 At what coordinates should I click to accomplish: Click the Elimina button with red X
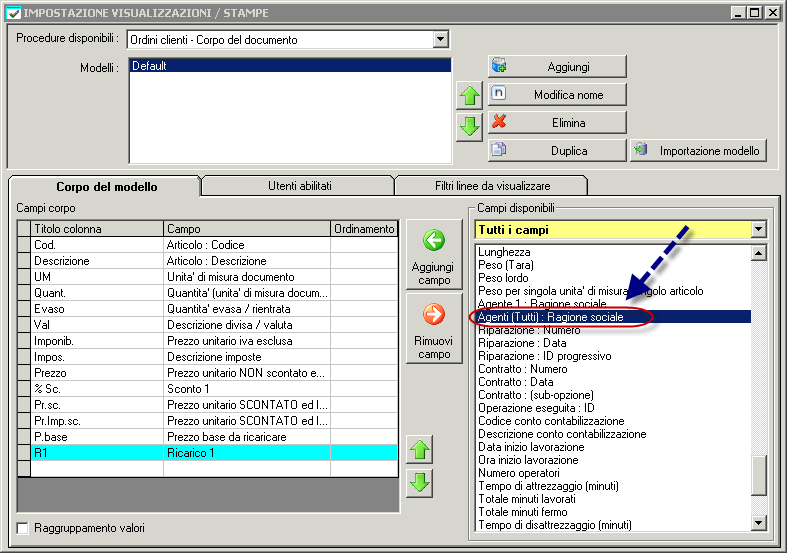click(557, 122)
